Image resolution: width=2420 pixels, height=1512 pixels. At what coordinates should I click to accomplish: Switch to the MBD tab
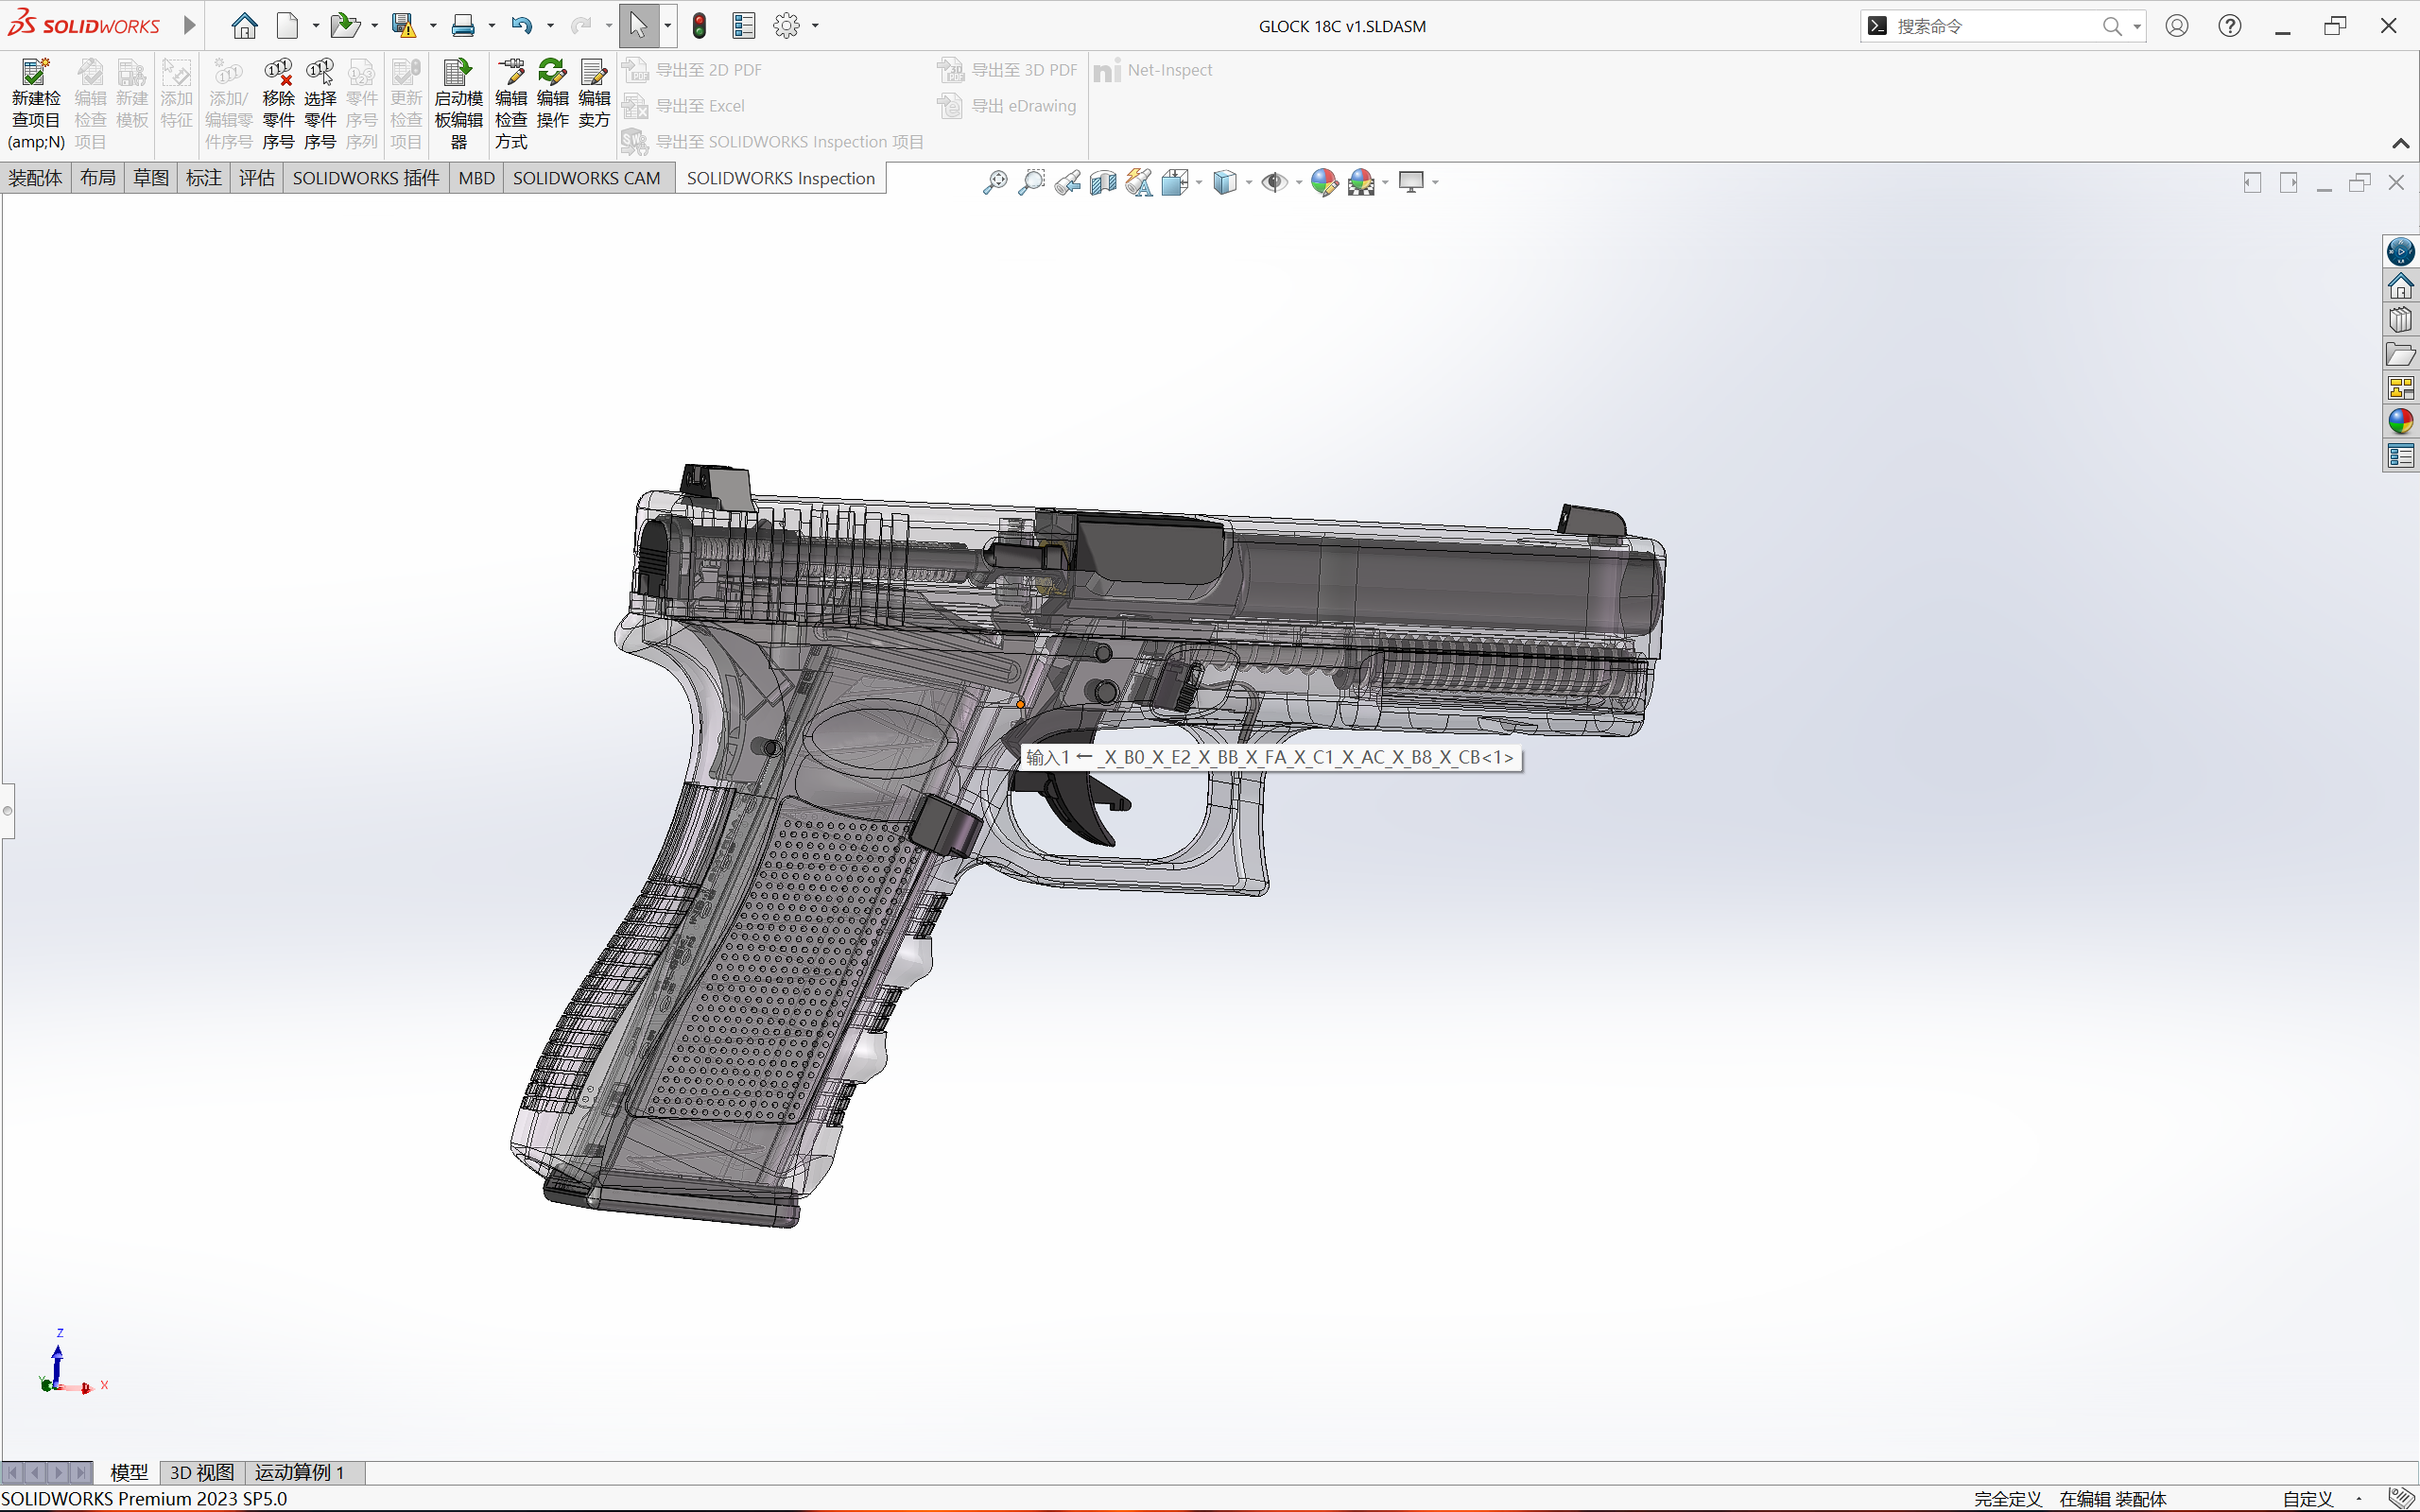pyautogui.click(x=477, y=178)
